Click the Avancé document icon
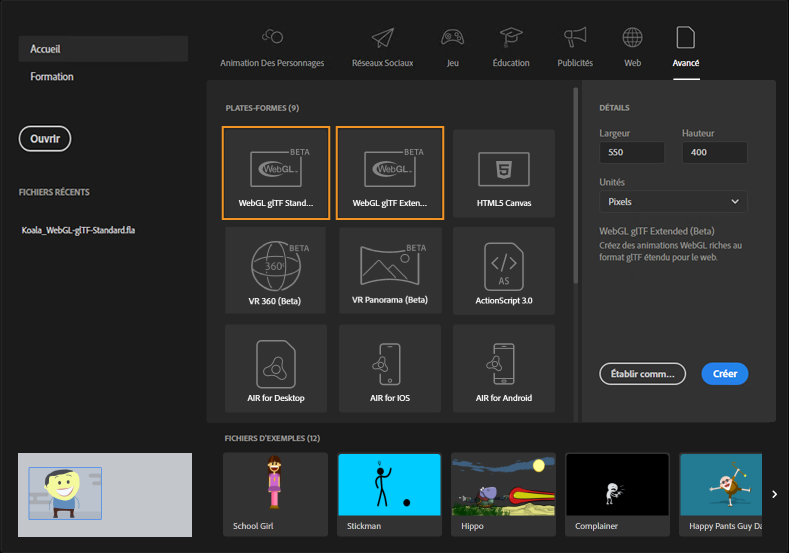 point(686,37)
